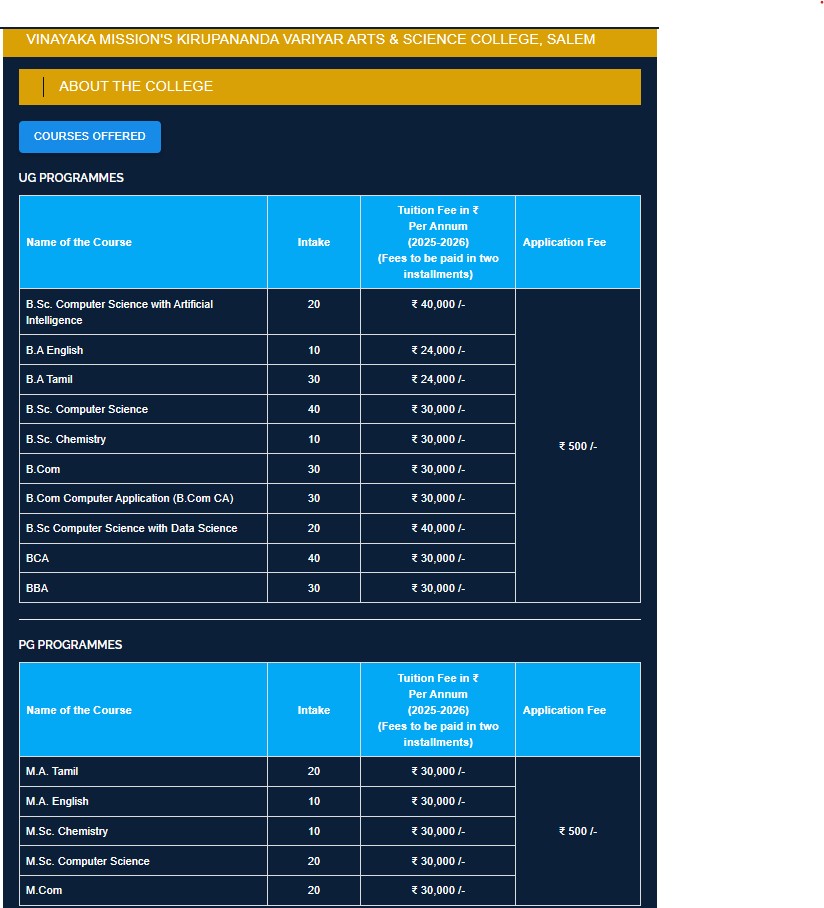Click ₹ 30,000 fee for B.Com CA
The width and height of the screenshot is (824, 908).
(x=438, y=499)
